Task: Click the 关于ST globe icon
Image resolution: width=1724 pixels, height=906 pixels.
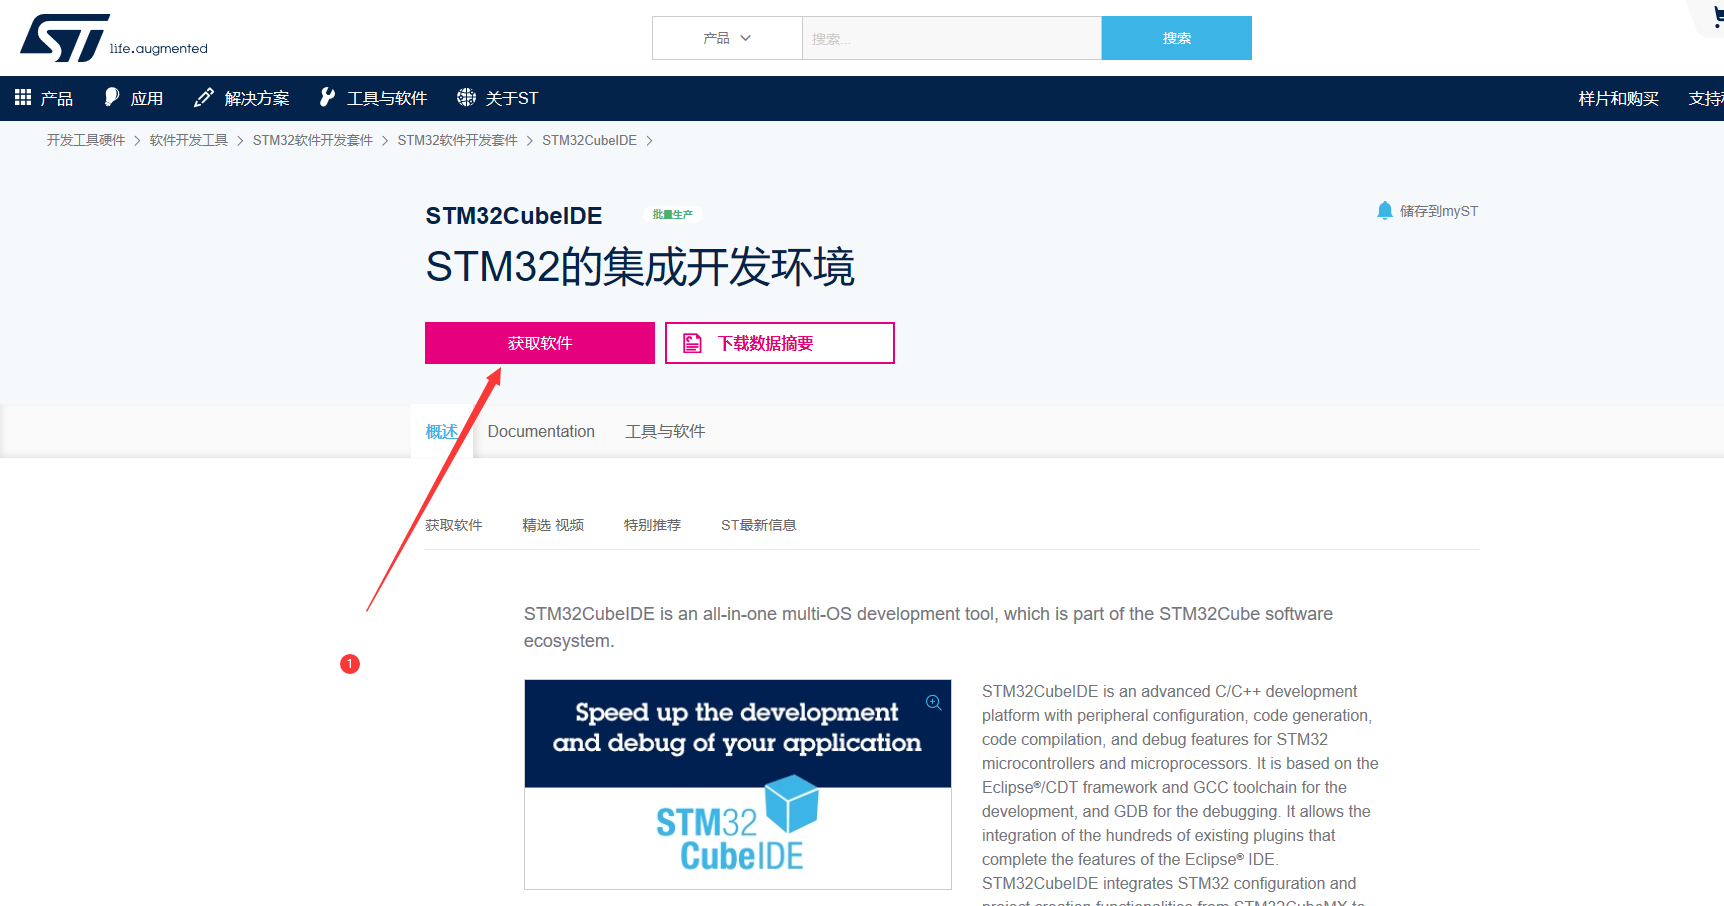Action: point(466,97)
